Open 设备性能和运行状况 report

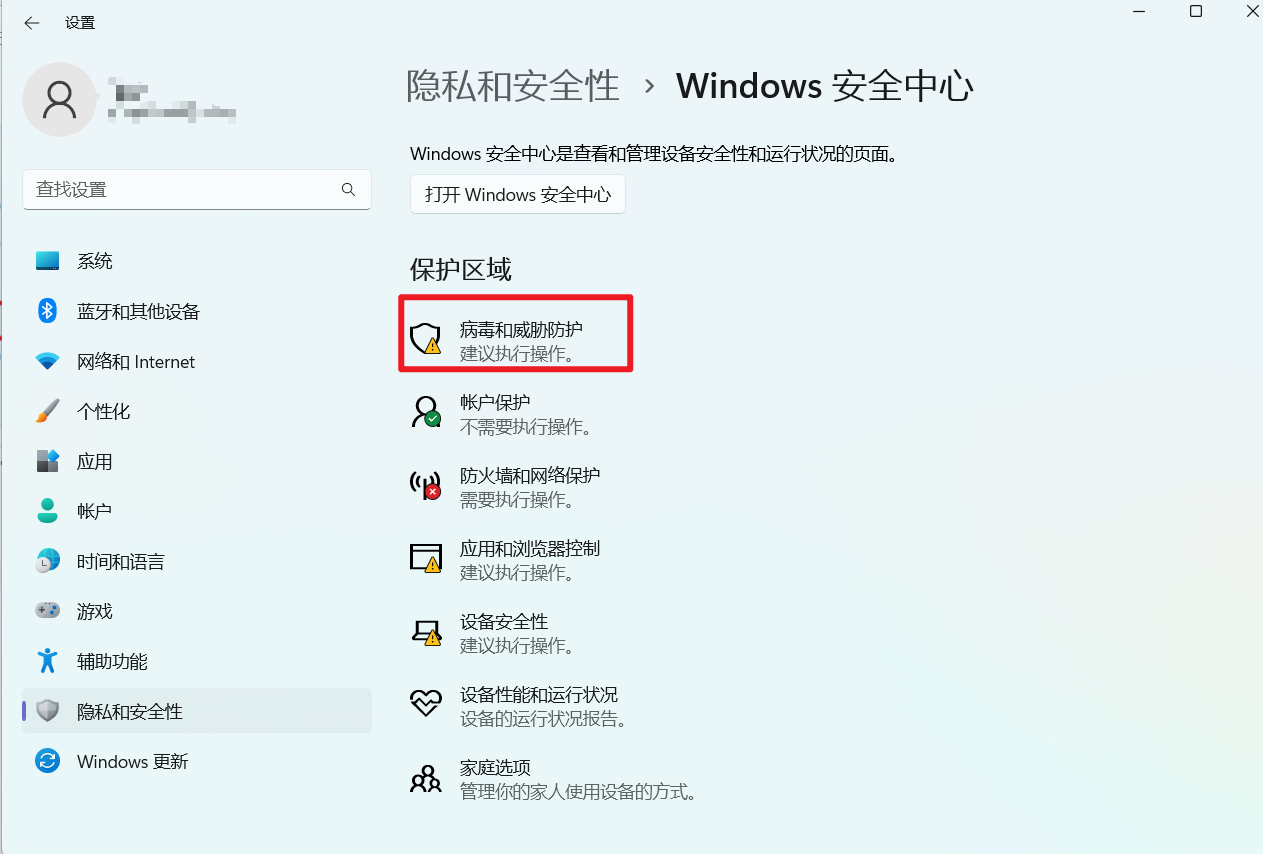pyautogui.click(x=520, y=706)
